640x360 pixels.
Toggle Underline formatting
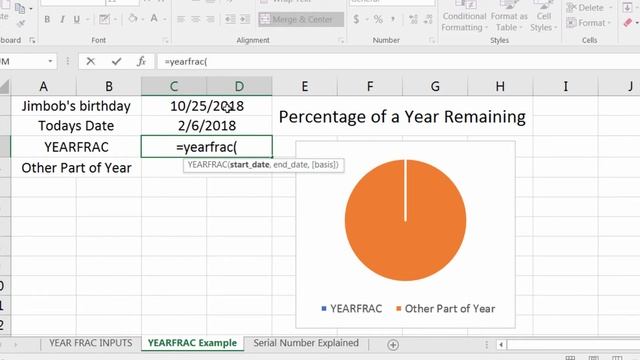click(76, 20)
